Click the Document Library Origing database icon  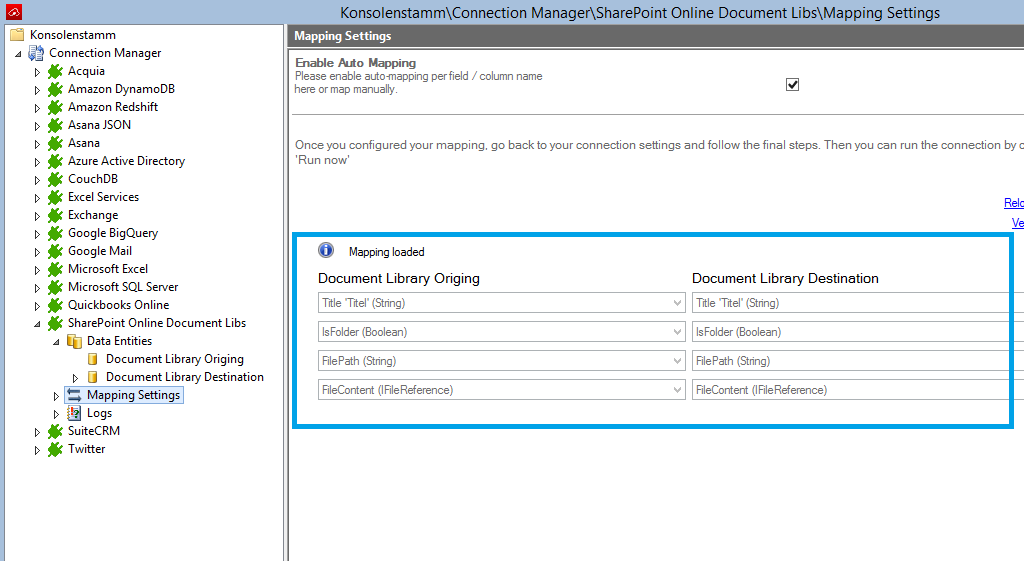coord(93,359)
